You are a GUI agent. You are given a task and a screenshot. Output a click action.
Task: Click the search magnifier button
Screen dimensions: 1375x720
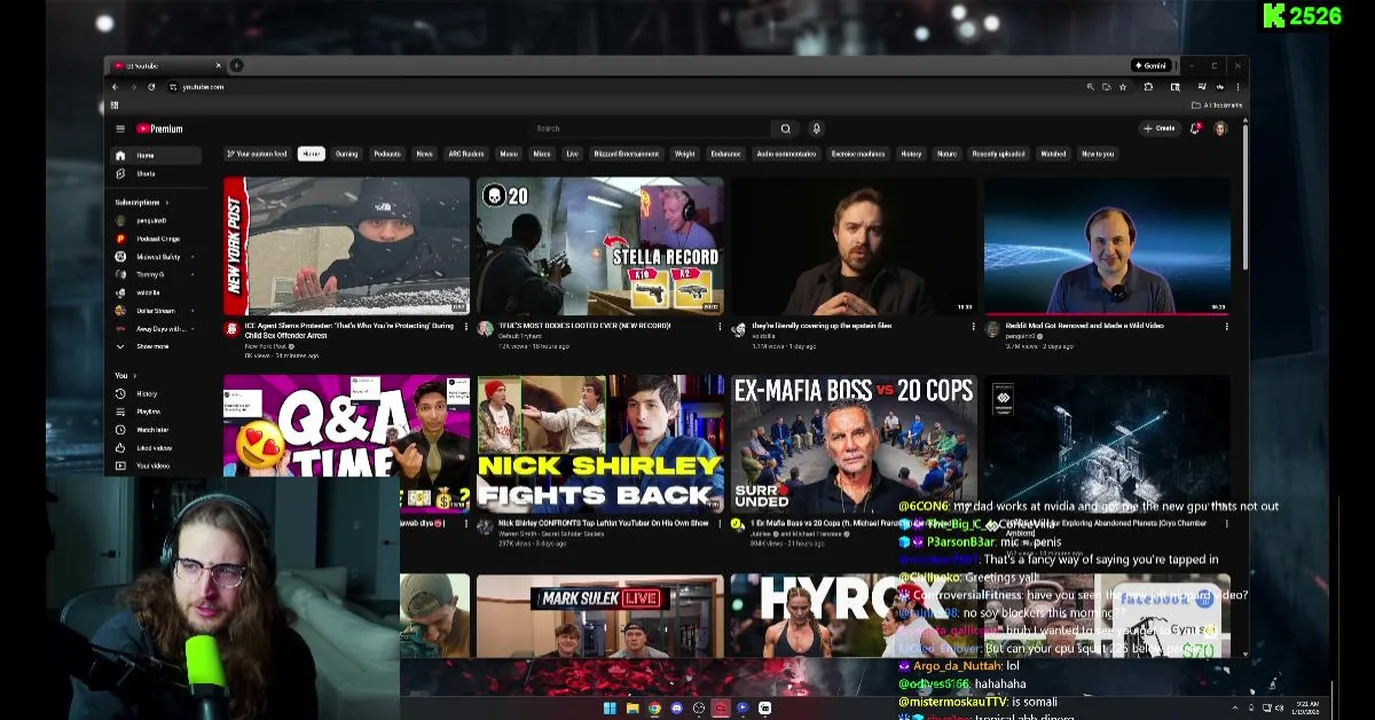pyautogui.click(x=785, y=128)
